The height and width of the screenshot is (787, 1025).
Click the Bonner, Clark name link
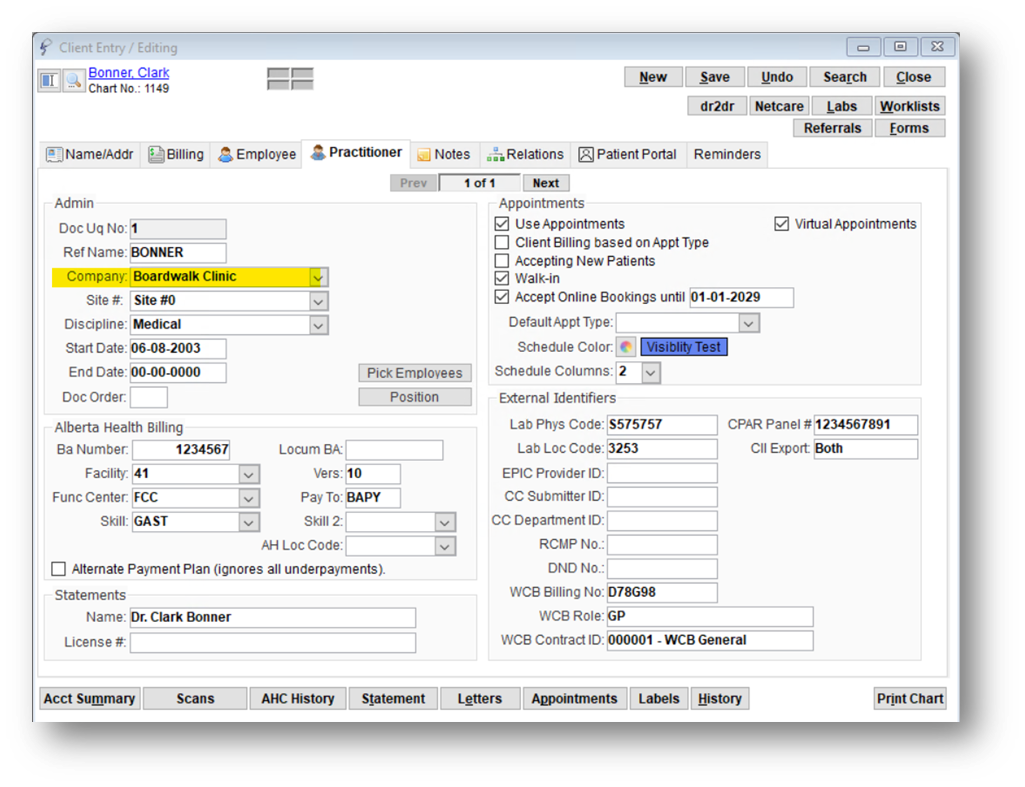point(129,73)
